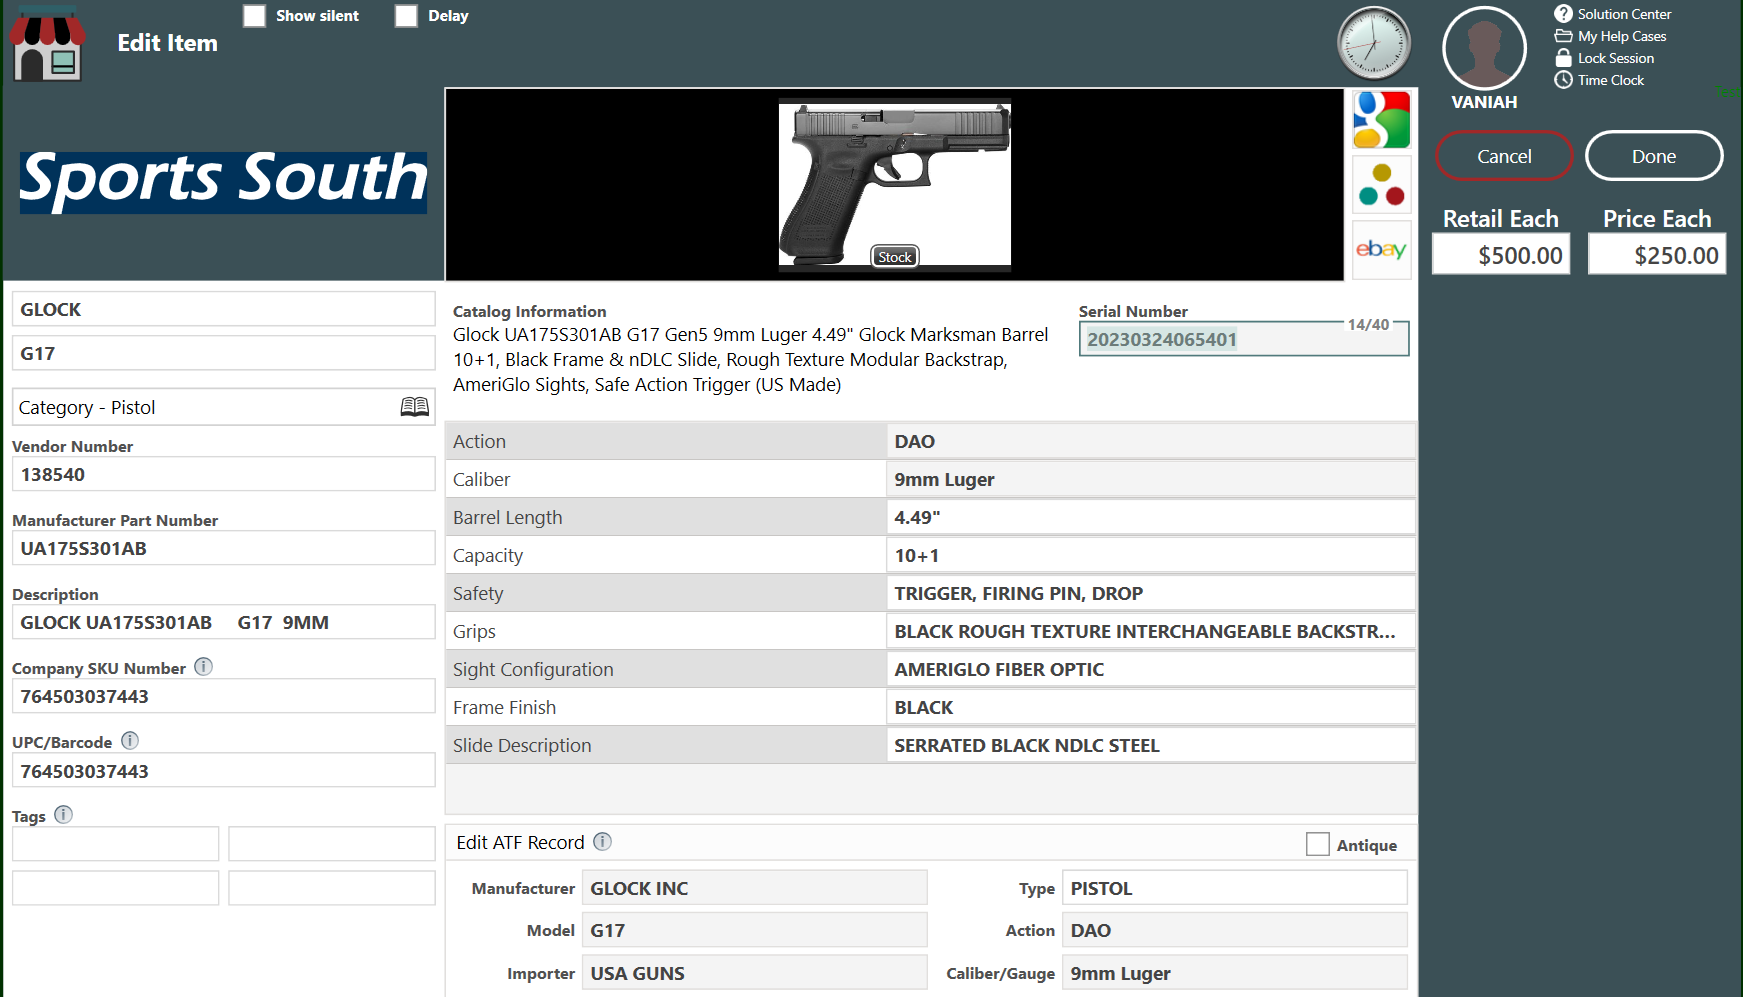Click ATF Caliber/Gauge field
Viewport: 1743px width, 997px height.
(1234, 973)
